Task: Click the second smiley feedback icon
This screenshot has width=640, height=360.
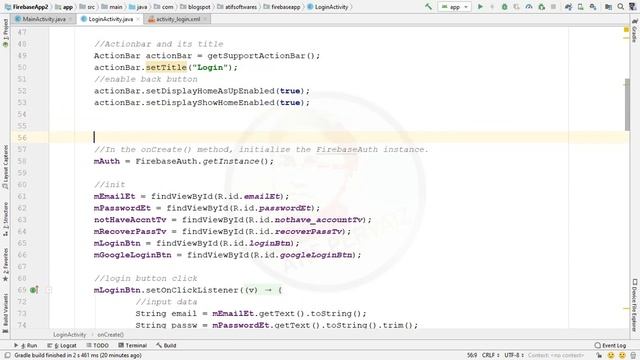Action: pos(622,356)
